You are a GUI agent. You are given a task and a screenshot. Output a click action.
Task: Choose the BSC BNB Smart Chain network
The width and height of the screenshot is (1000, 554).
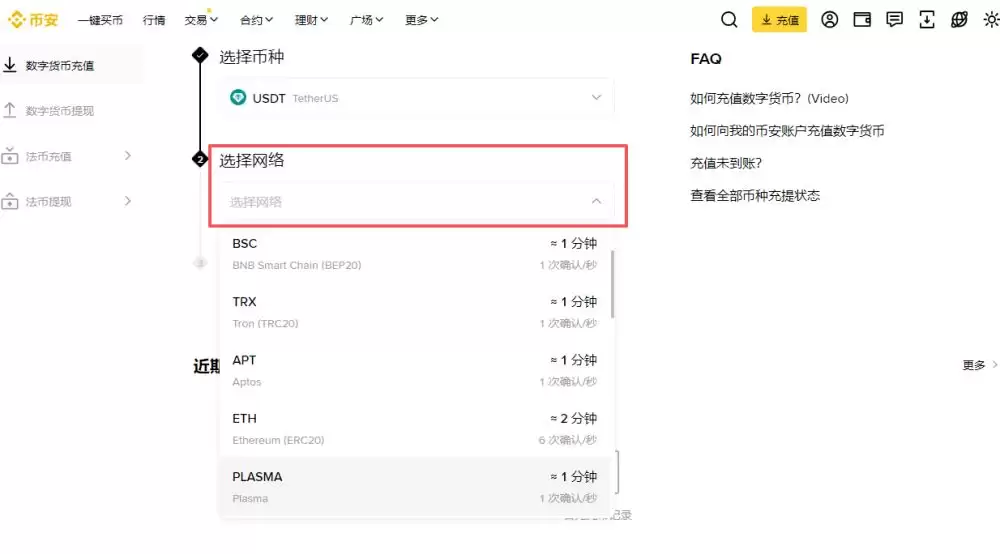[x=415, y=254]
